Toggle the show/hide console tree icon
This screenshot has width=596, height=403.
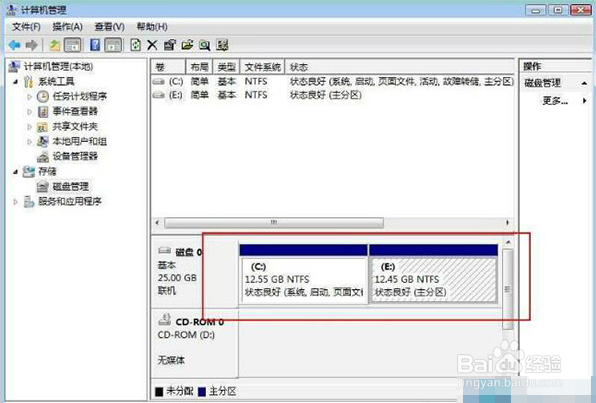pyautogui.click(x=72, y=45)
